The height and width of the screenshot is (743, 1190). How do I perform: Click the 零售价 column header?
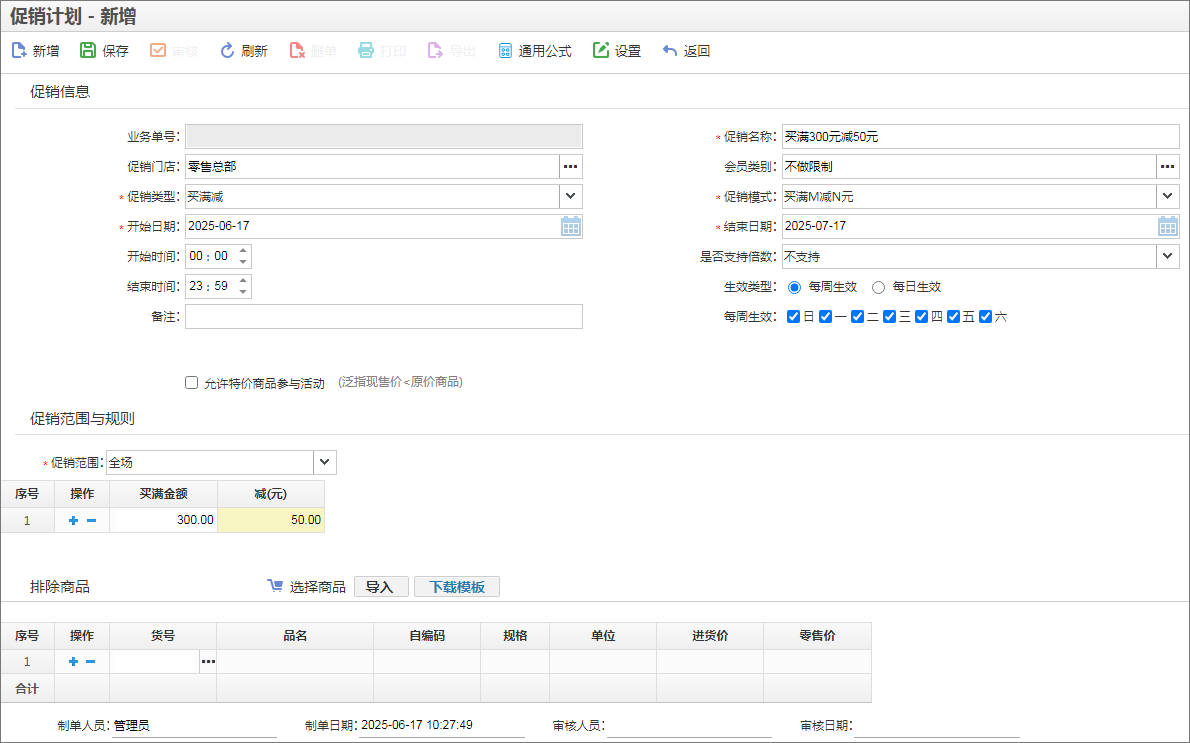pyautogui.click(x=817, y=636)
